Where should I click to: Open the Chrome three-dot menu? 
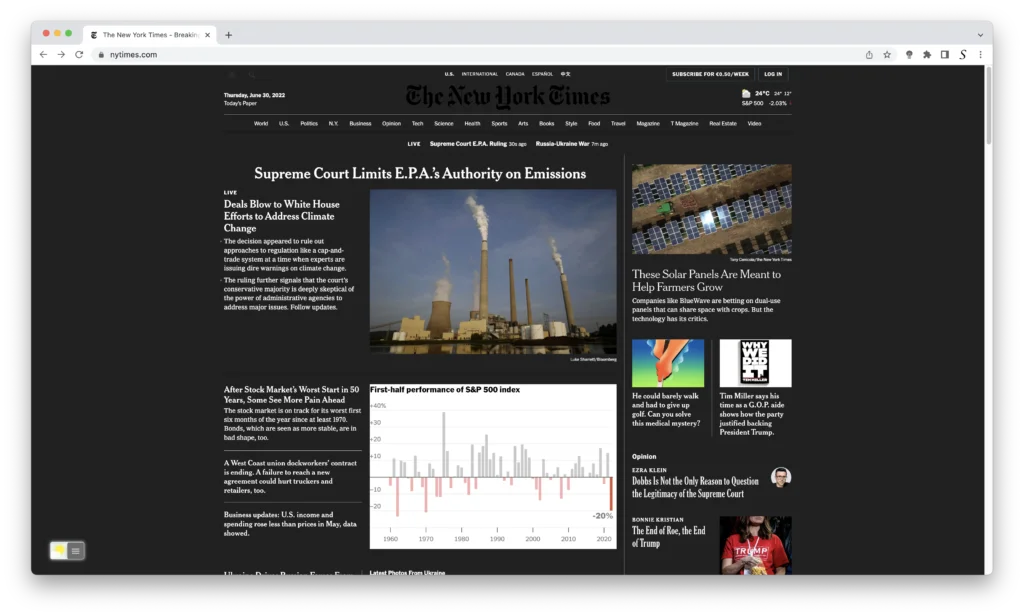pyautogui.click(x=980, y=55)
